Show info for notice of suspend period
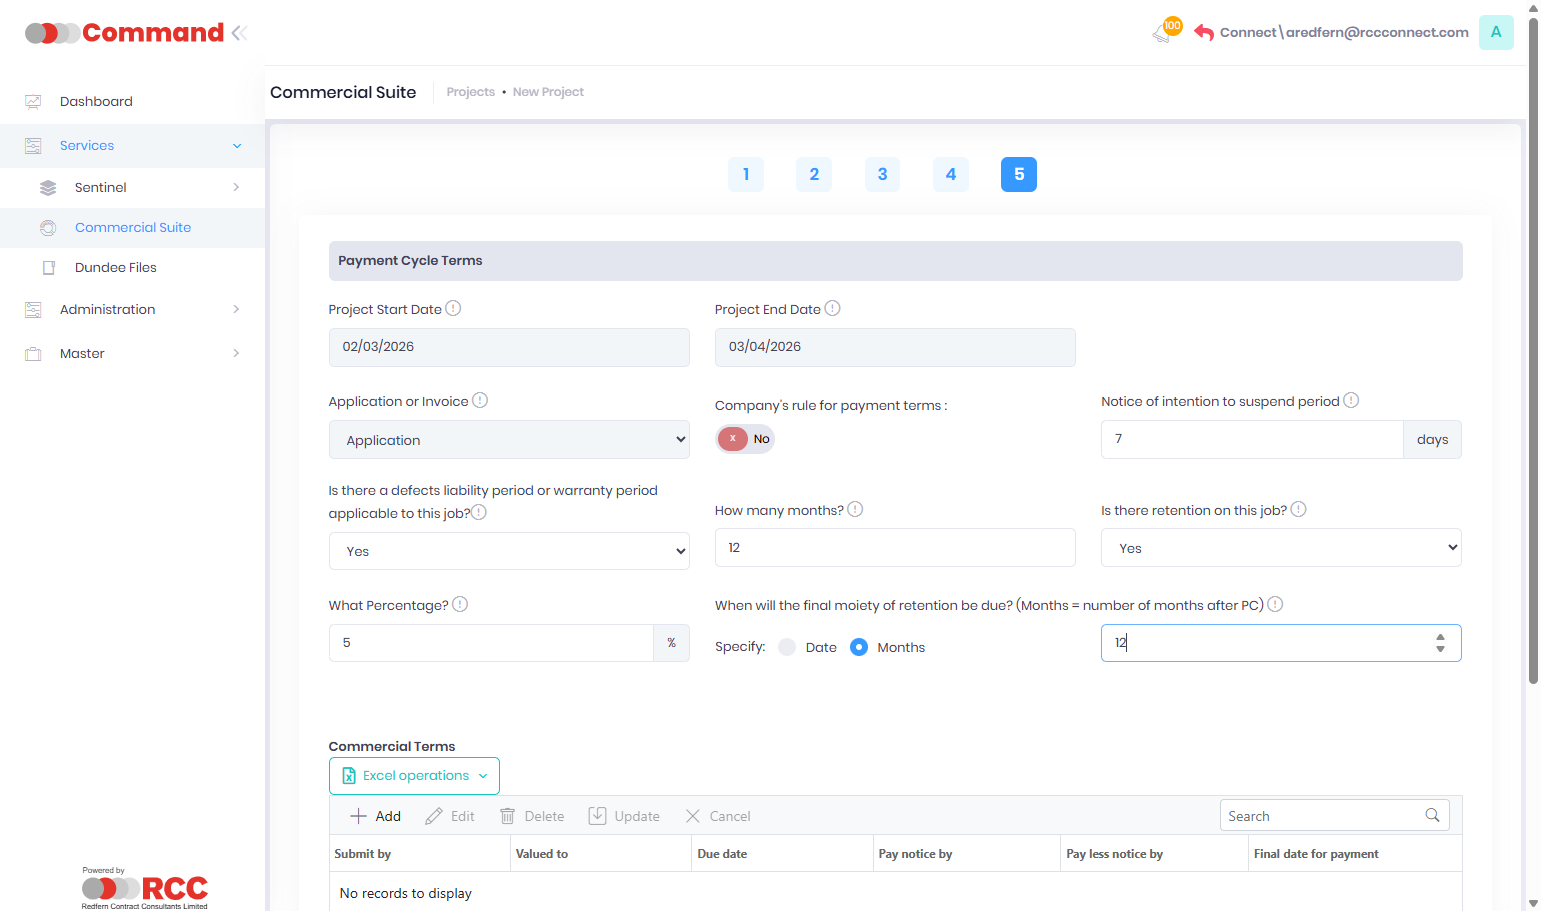The height and width of the screenshot is (911, 1541). 1351,400
